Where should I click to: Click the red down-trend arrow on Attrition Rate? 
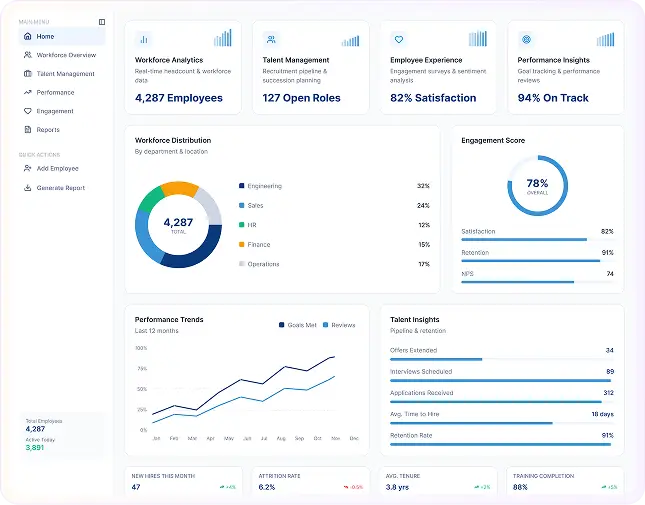[346, 487]
